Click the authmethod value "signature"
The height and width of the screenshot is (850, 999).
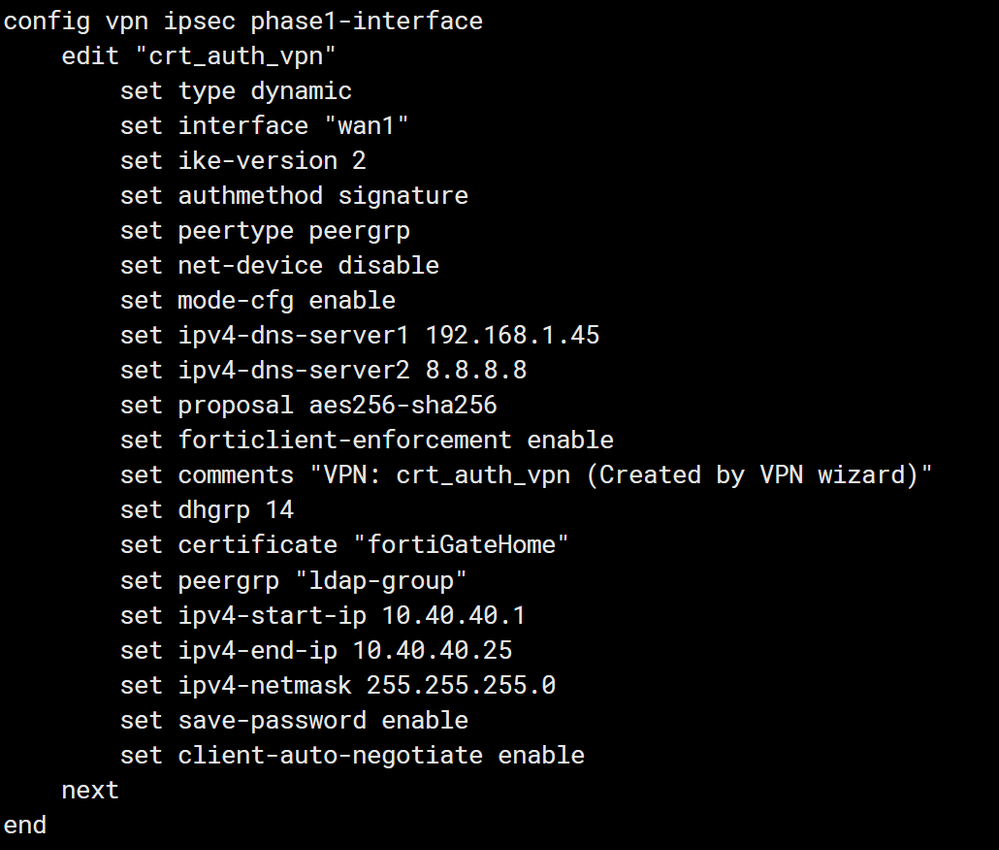[403, 196]
